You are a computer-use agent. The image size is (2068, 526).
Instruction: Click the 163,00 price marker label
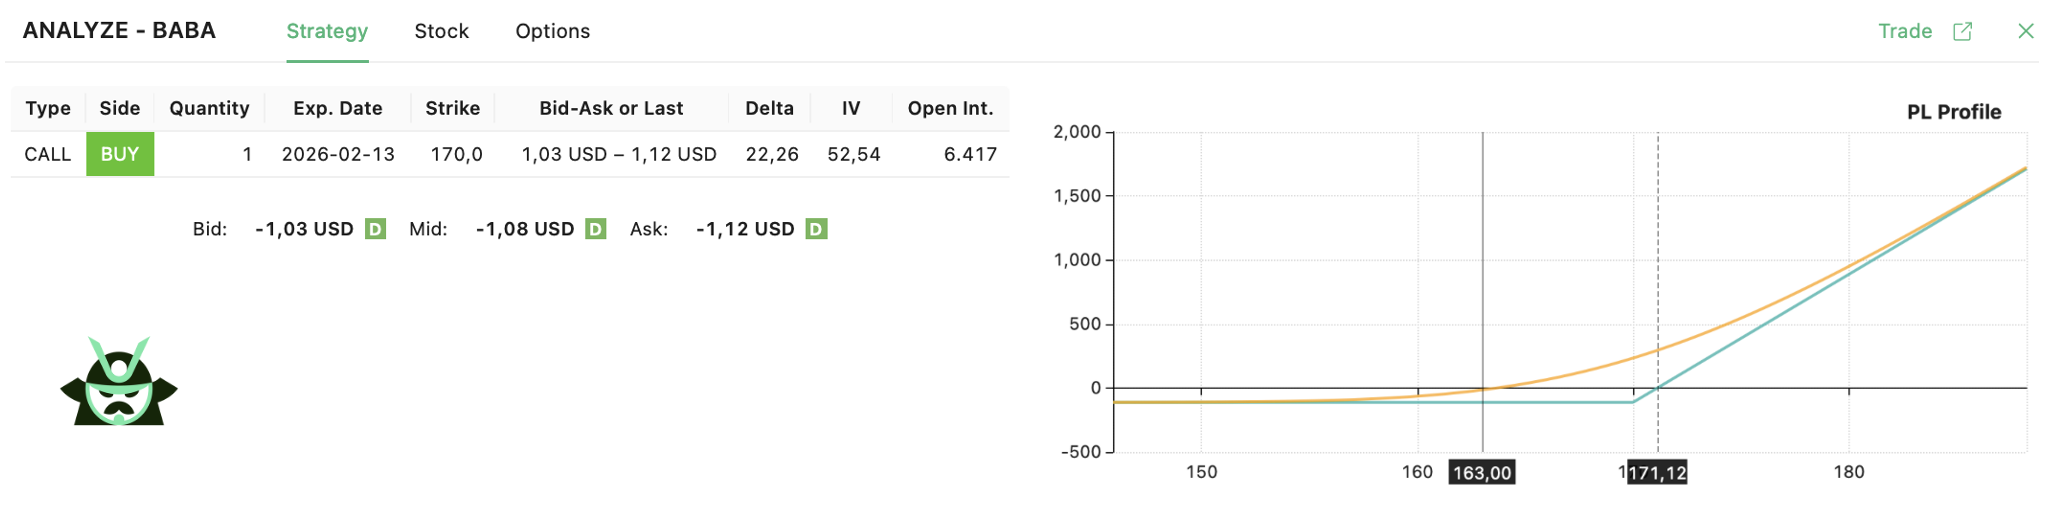[x=1481, y=472]
